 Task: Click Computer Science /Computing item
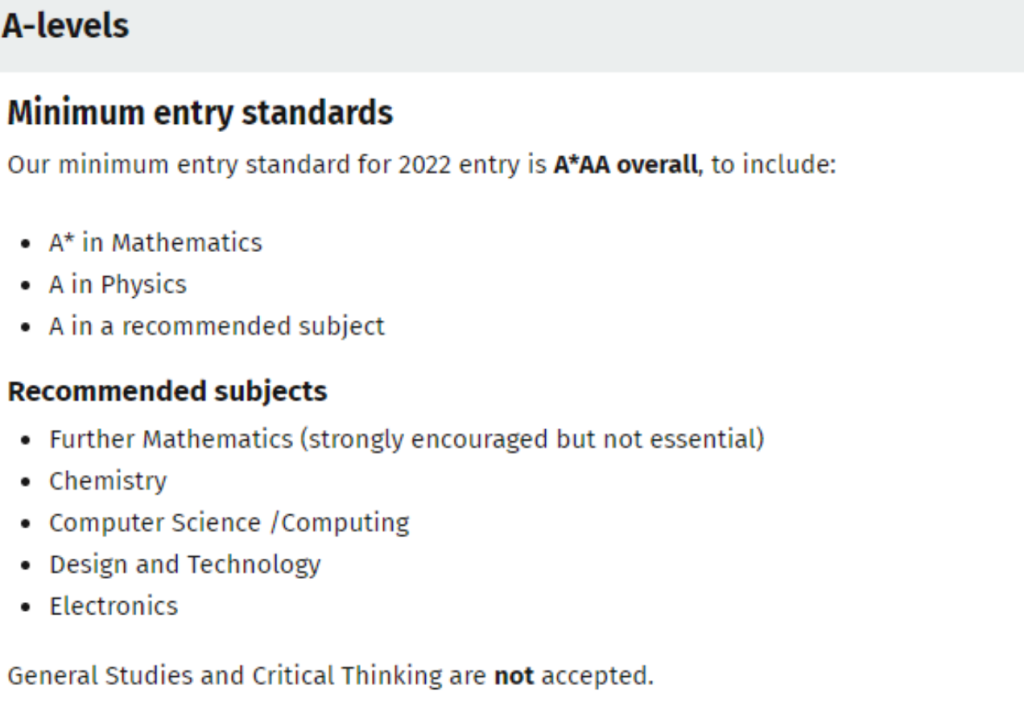click(x=229, y=523)
